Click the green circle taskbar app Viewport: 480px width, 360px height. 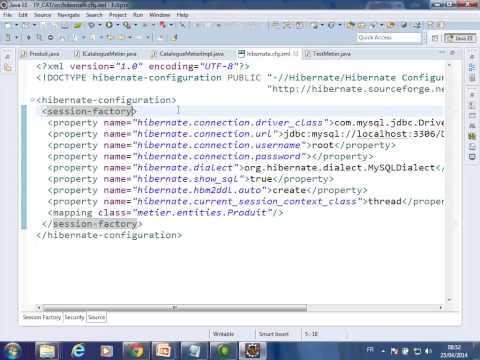pos(224,351)
